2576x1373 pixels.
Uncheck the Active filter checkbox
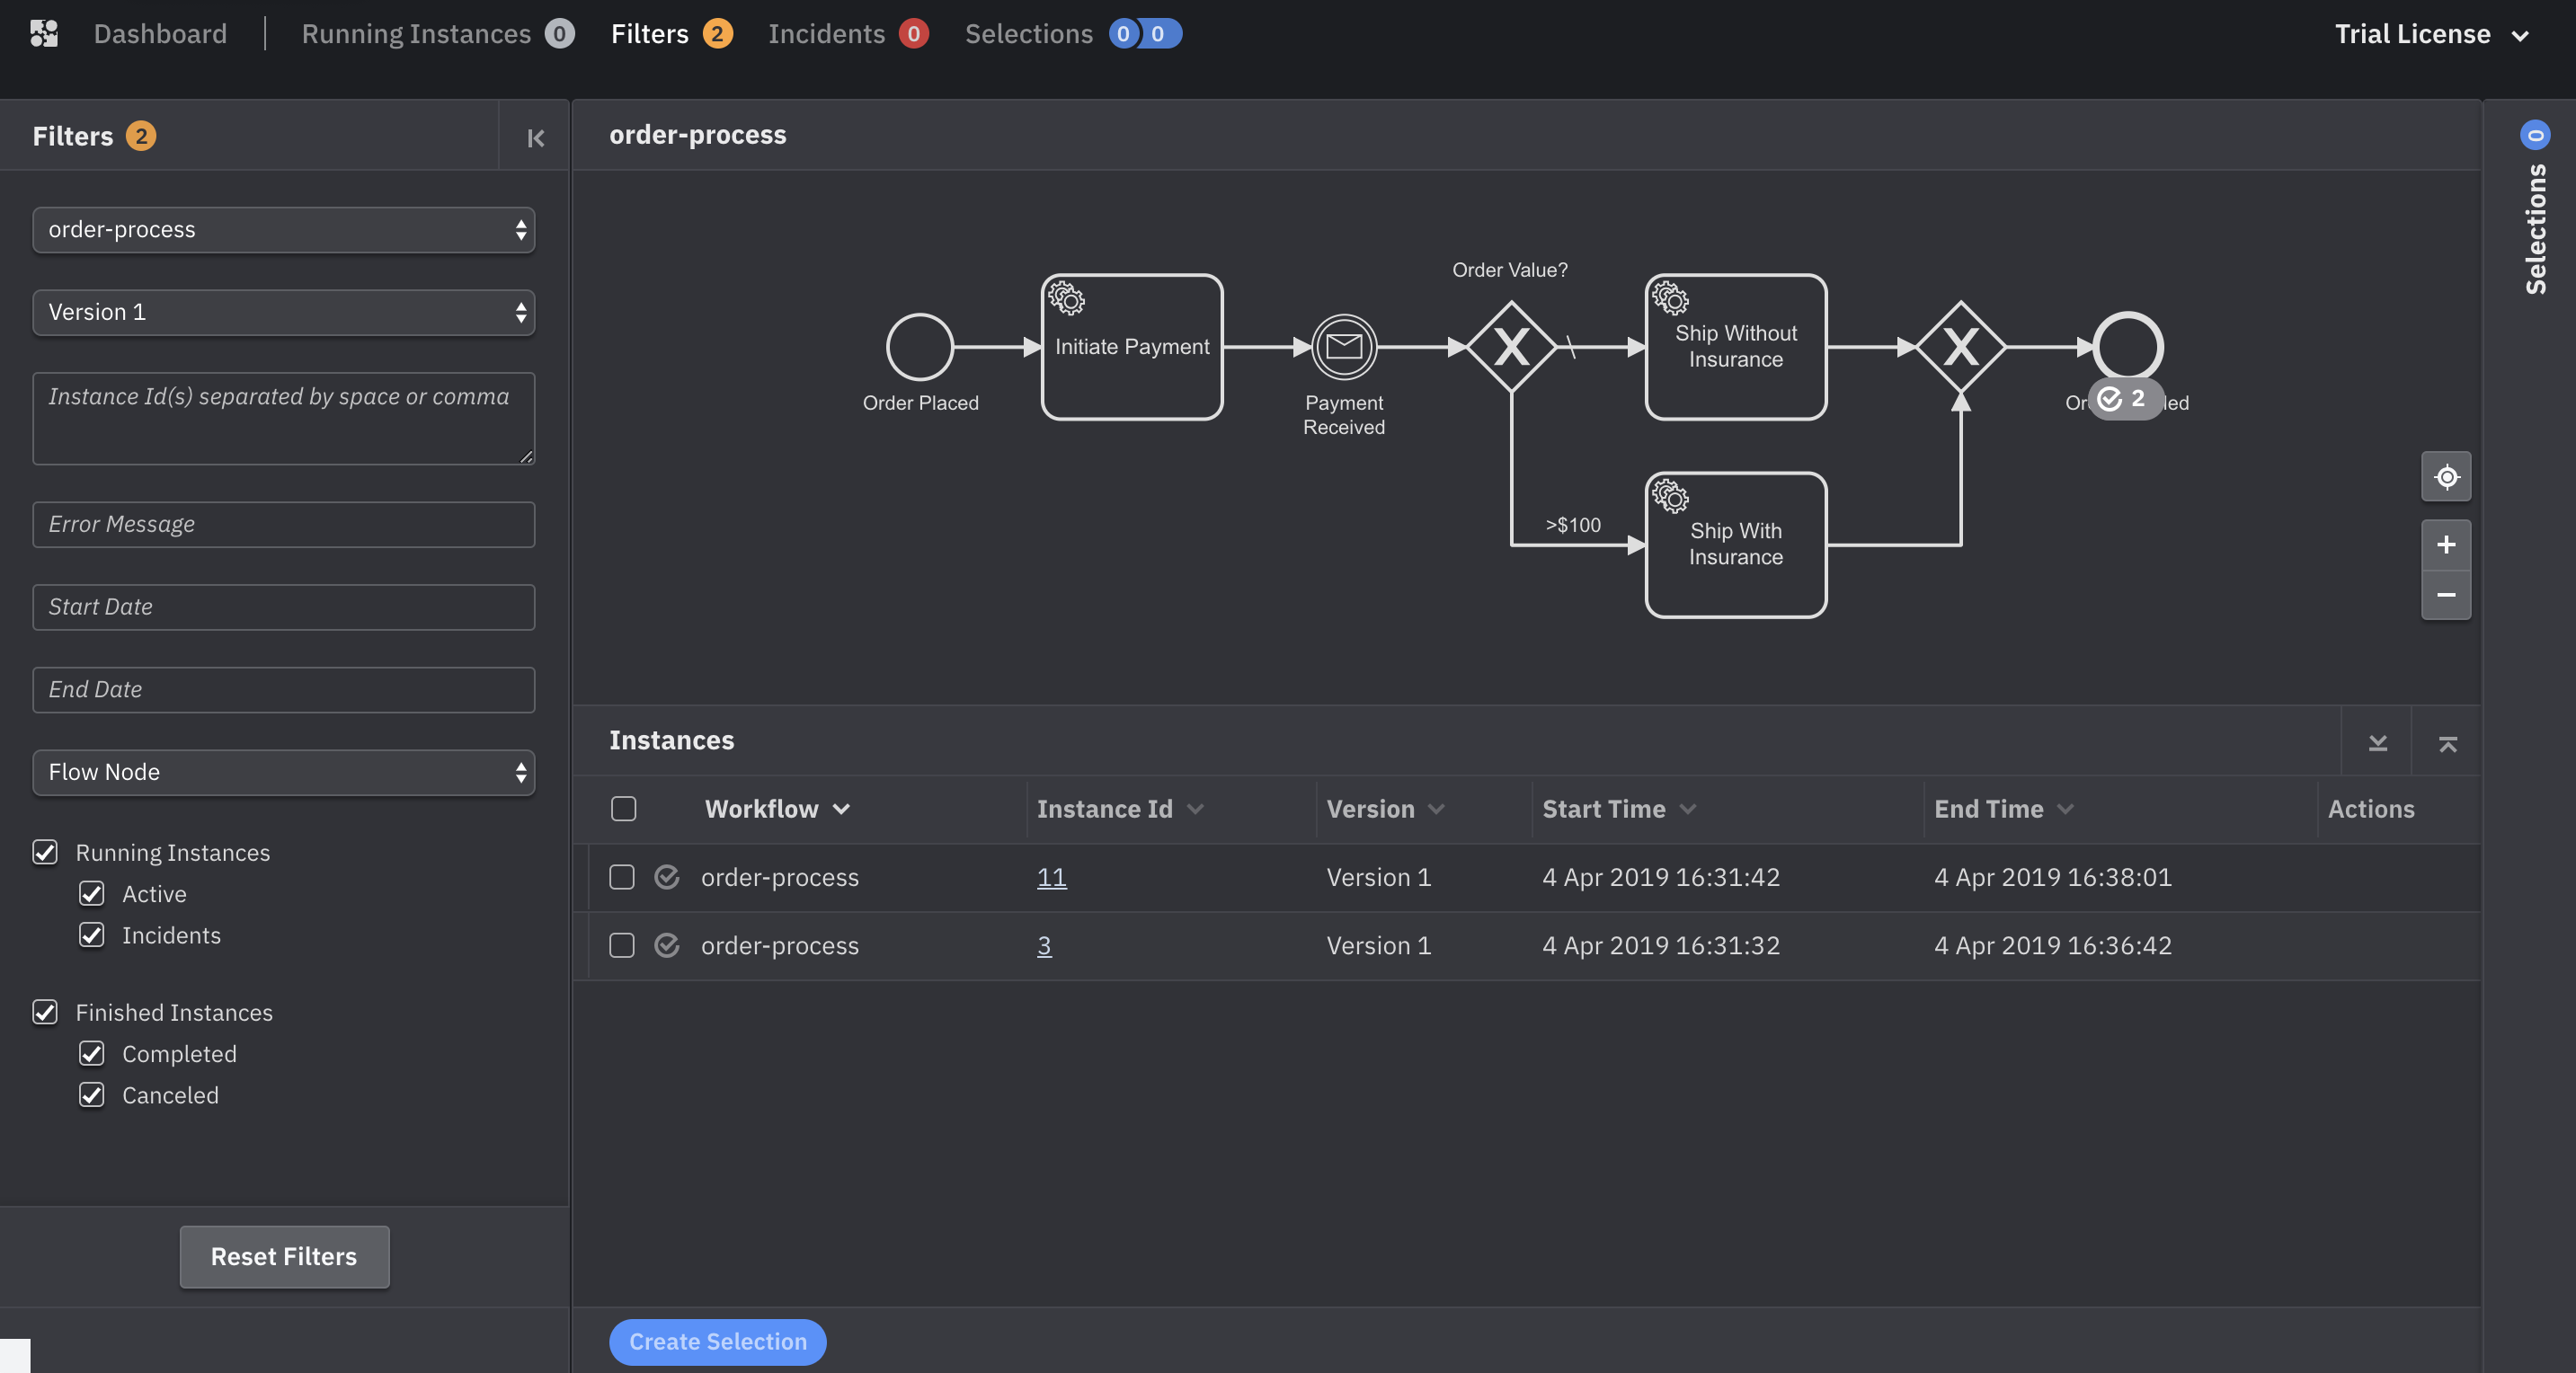coord(91,893)
